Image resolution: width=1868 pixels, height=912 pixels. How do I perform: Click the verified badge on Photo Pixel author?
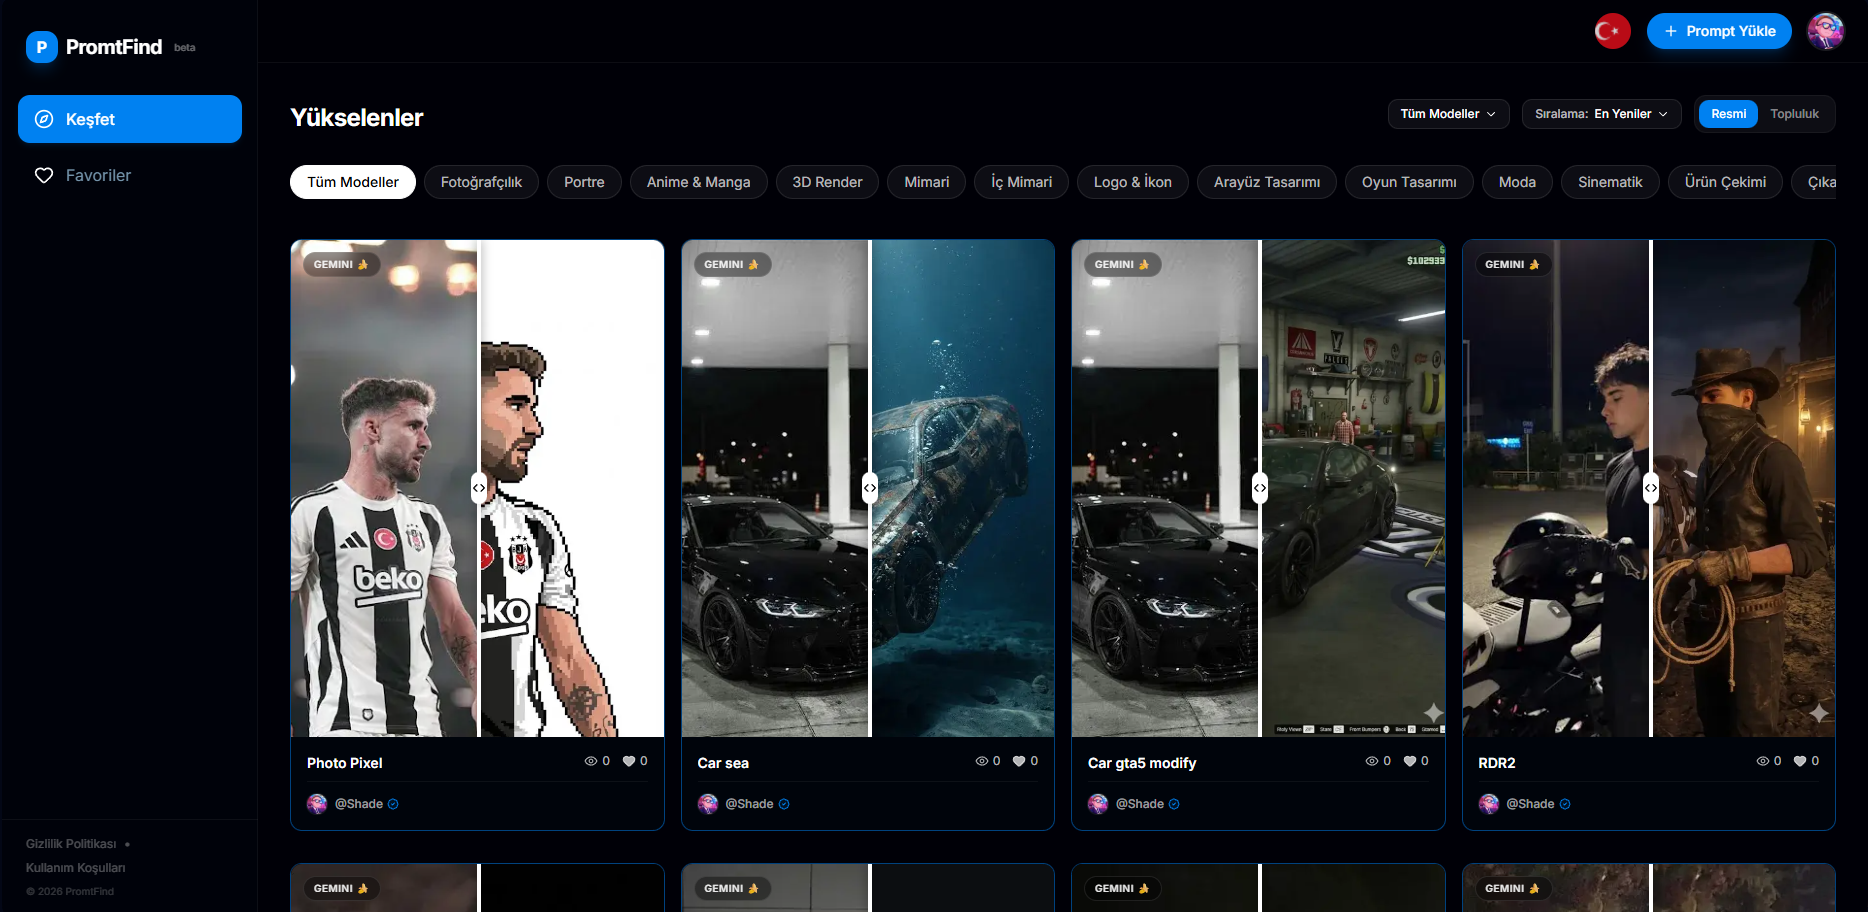tap(393, 804)
